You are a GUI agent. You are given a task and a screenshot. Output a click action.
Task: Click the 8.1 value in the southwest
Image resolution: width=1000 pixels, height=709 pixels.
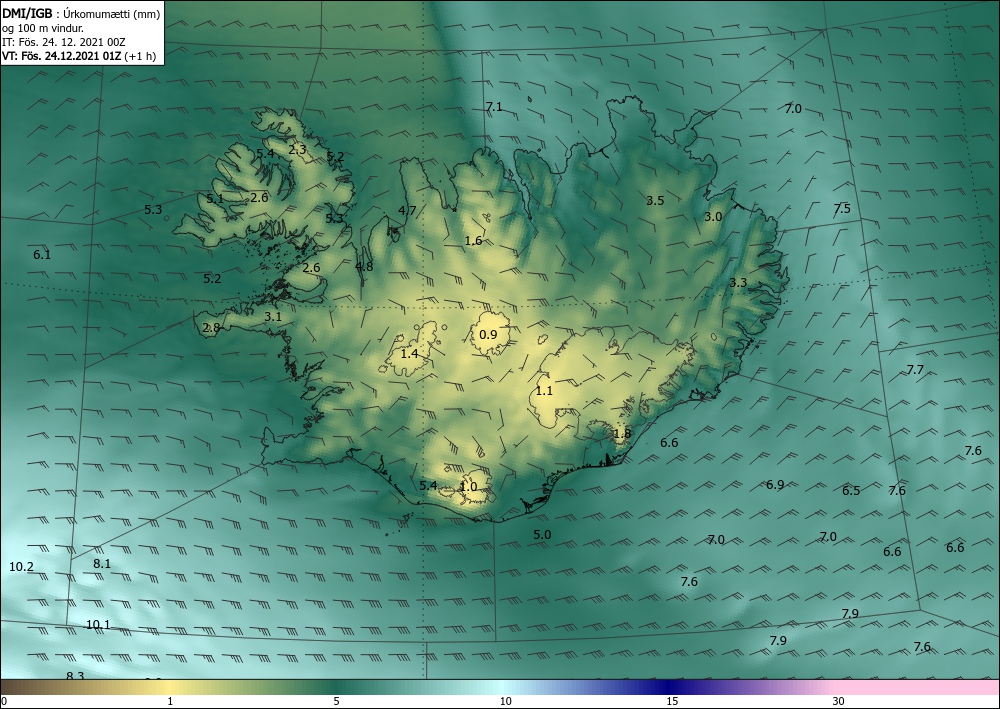pyautogui.click(x=102, y=563)
